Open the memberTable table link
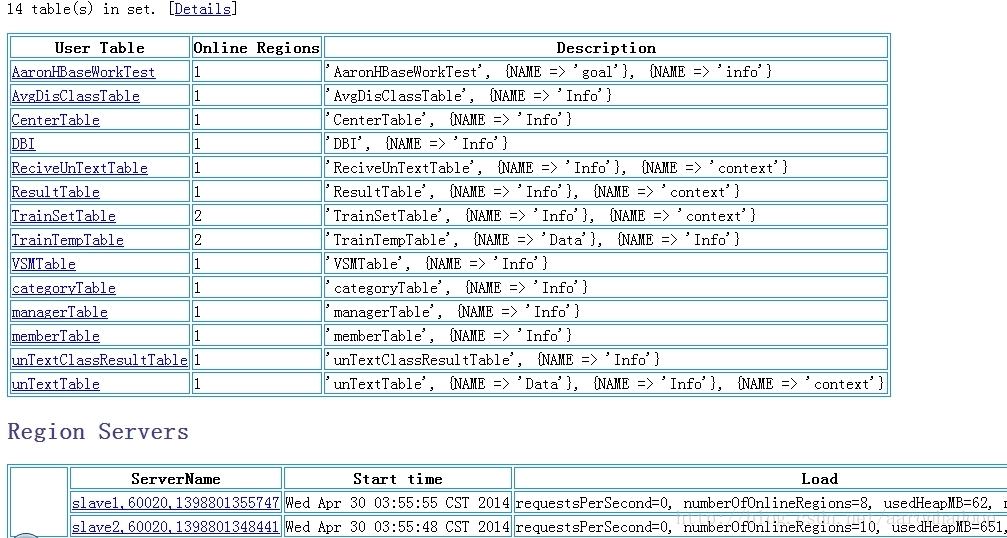 (56, 336)
